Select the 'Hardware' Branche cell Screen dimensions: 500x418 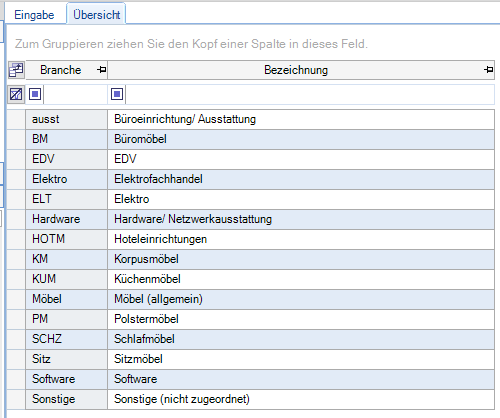tap(67, 219)
